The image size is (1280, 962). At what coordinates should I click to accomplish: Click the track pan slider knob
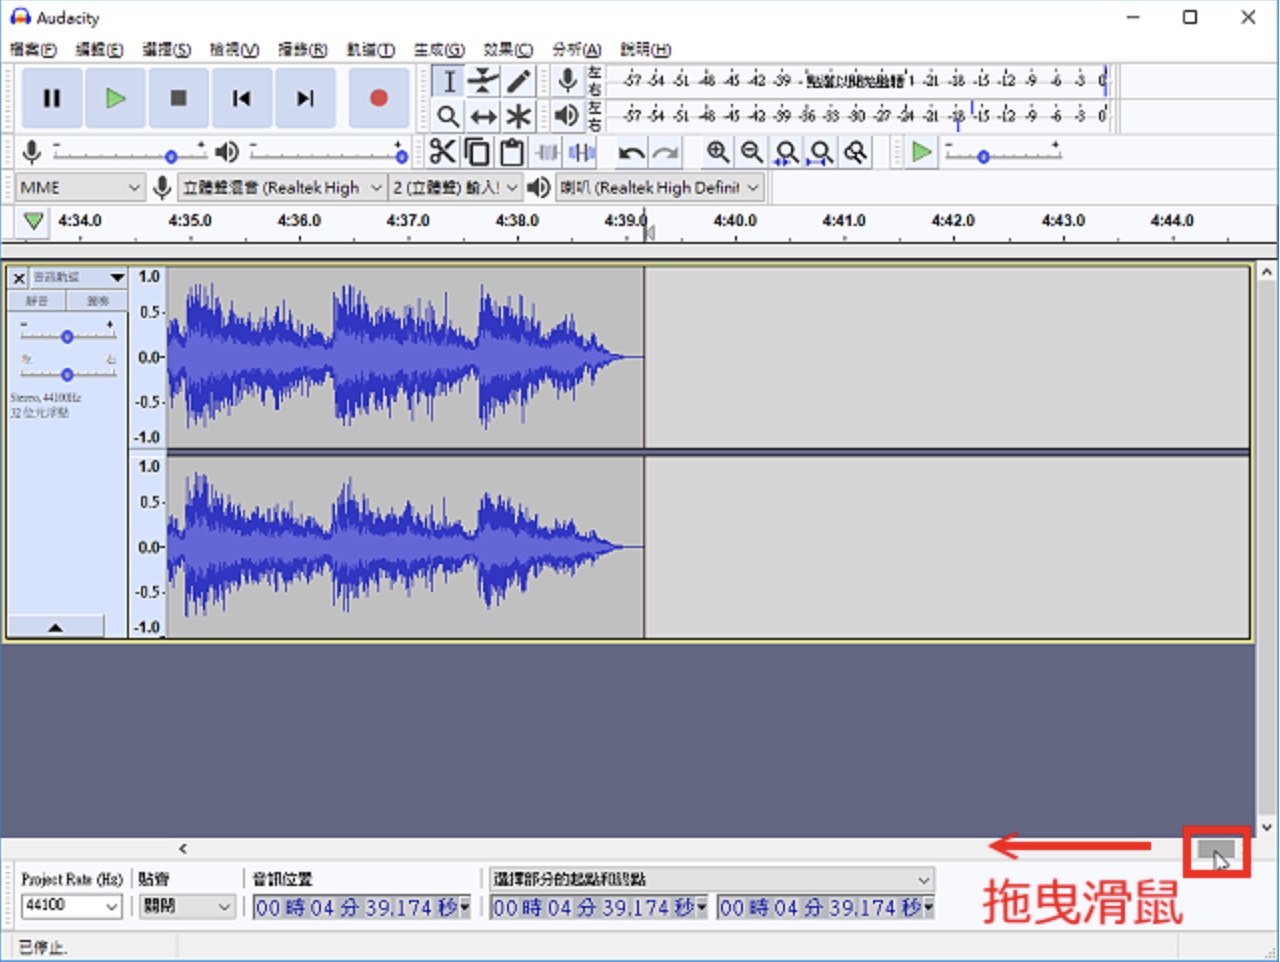67,374
